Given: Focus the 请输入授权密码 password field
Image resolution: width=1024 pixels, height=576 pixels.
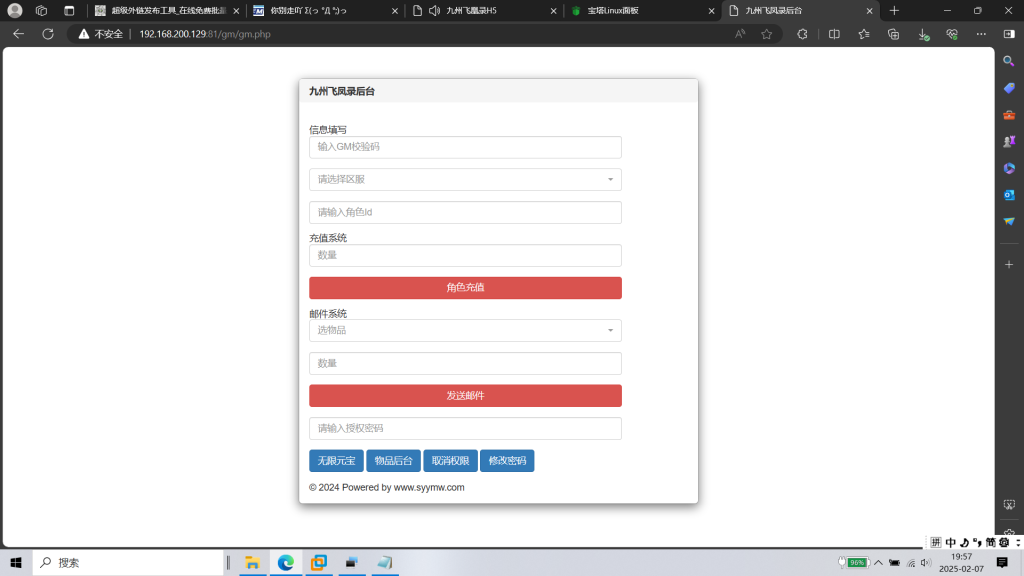Looking at the screenshot, I should pos(465,429).
